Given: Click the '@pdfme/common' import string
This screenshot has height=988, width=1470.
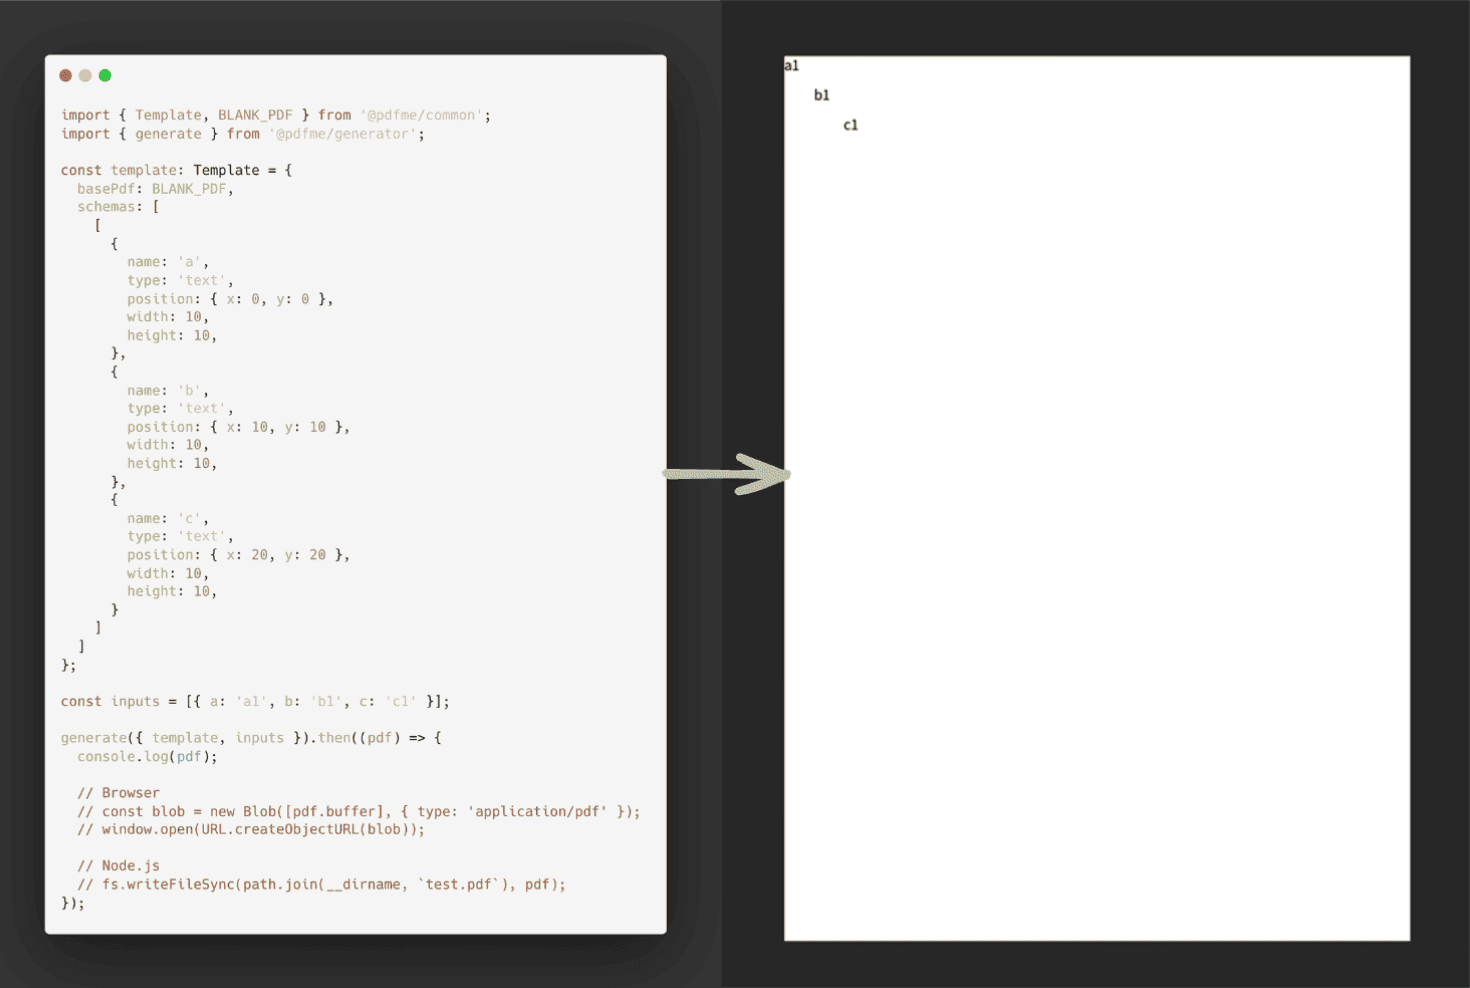Looking at the screenshot, I should coord(422,115).
